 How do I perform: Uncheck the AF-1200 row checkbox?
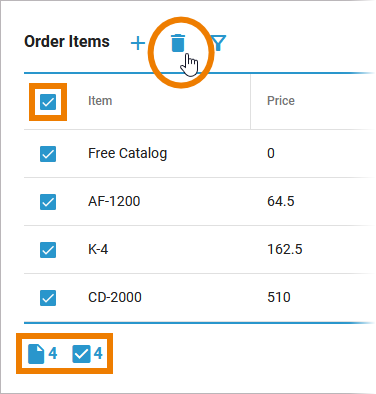[x=48, y=202]
